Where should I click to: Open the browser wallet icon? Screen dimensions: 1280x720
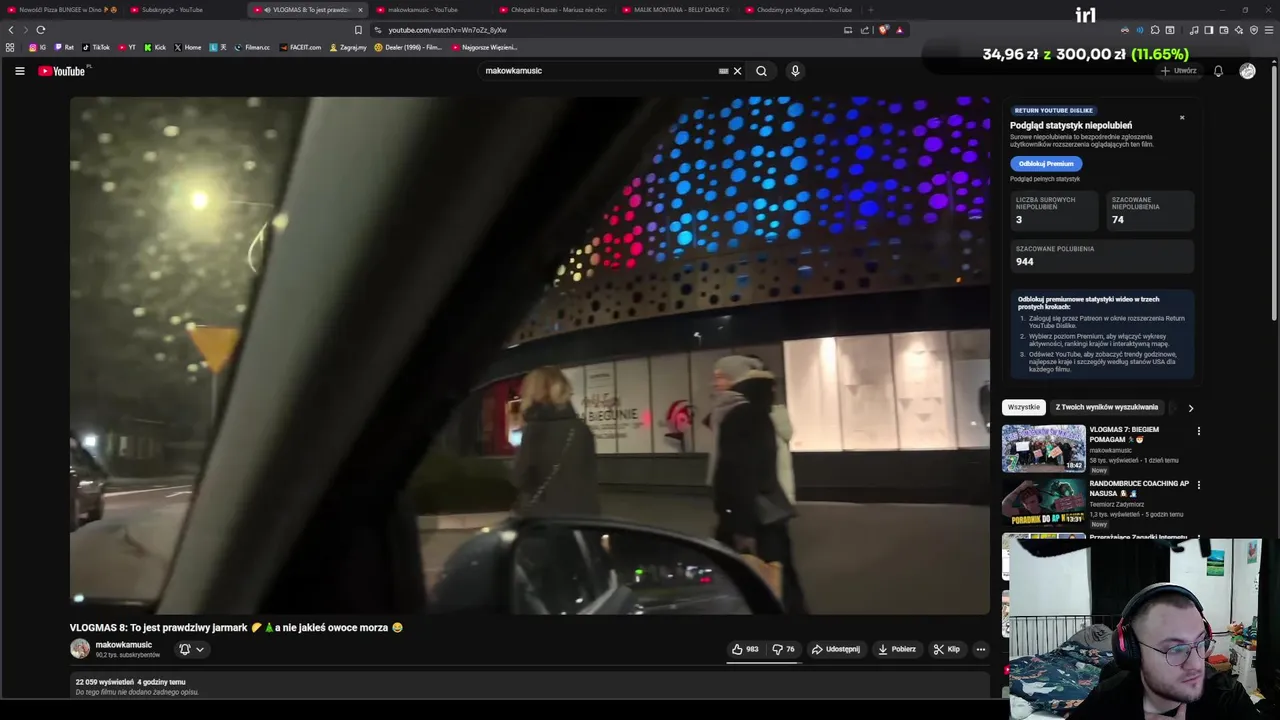coord(1224,30)
